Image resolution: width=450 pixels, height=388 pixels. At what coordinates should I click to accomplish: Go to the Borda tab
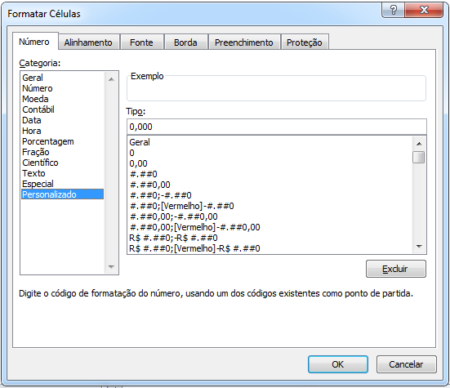click(x=185, y=43)
